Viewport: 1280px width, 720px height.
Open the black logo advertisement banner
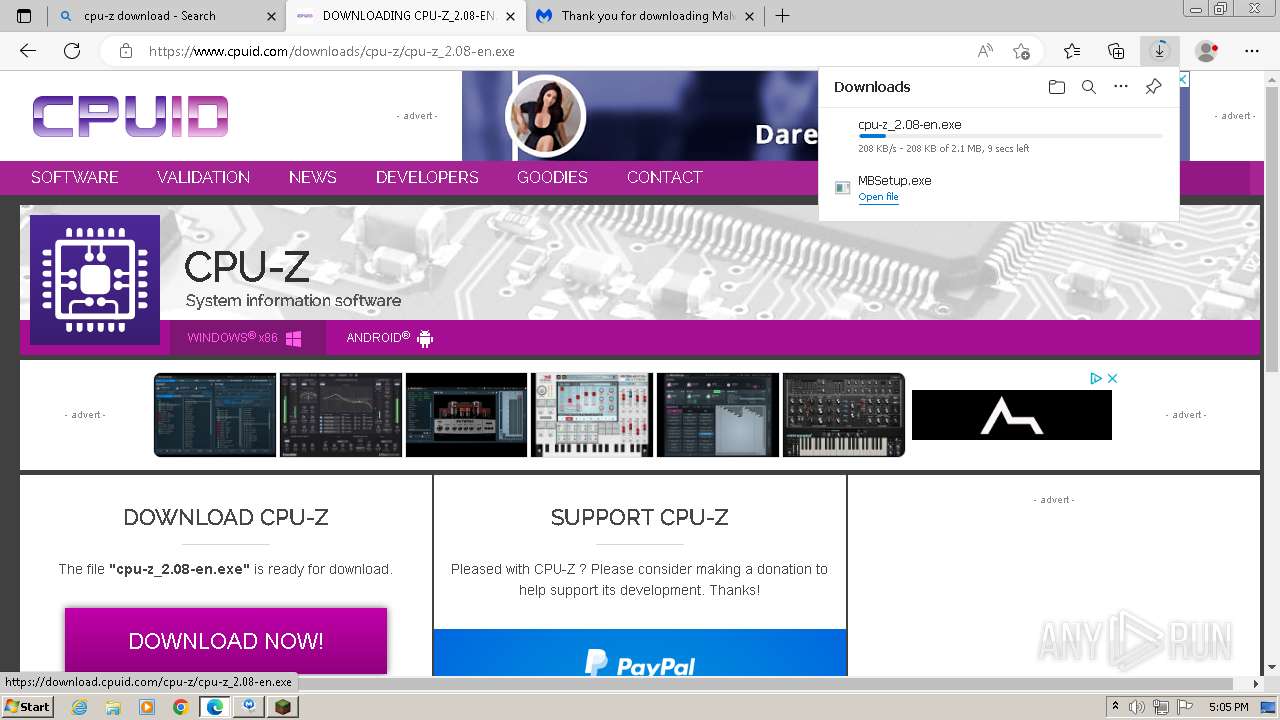(x=1012, y=414)
